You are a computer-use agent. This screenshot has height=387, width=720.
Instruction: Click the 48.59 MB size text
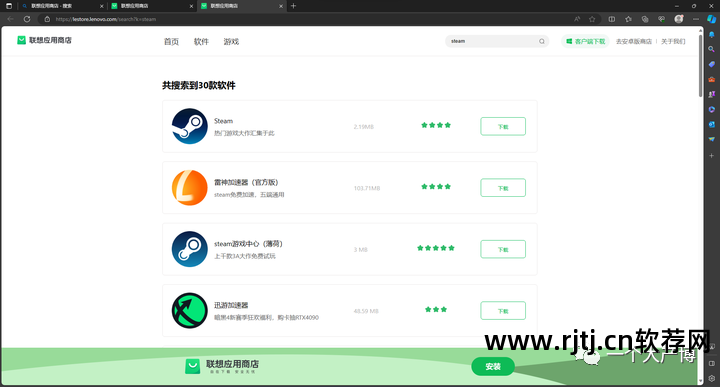366,311
